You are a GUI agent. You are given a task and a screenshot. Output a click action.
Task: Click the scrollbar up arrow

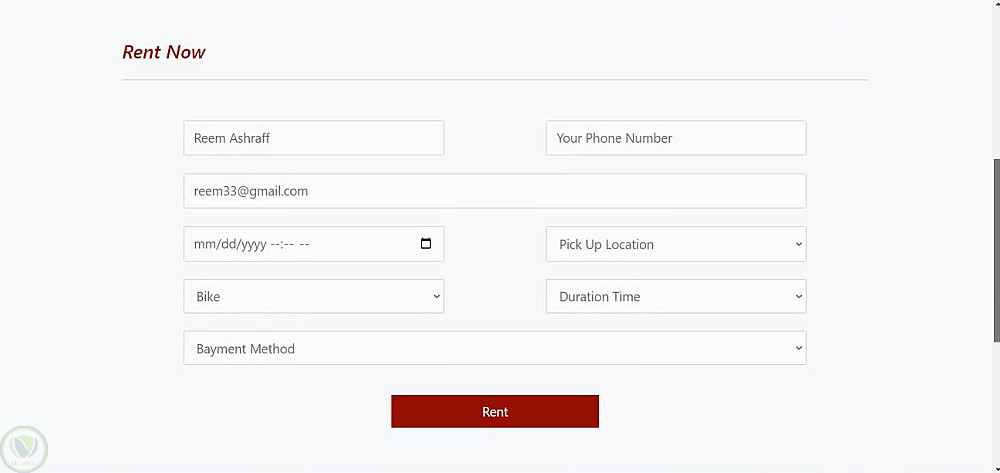click(995, 6)
